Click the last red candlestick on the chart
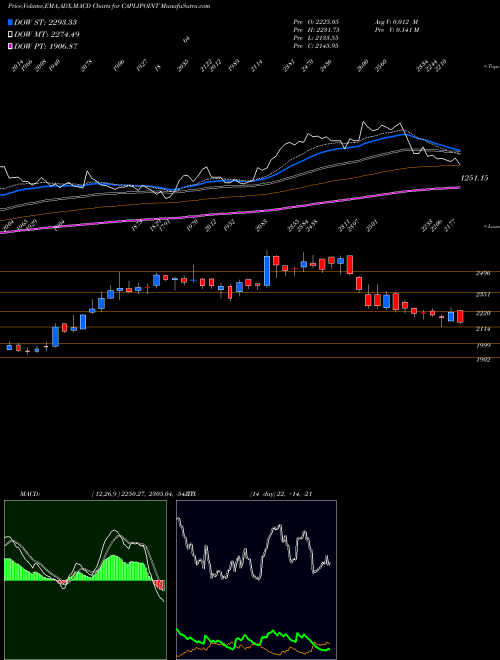Screen dimensions: 500x660 [x=460, y=317]
